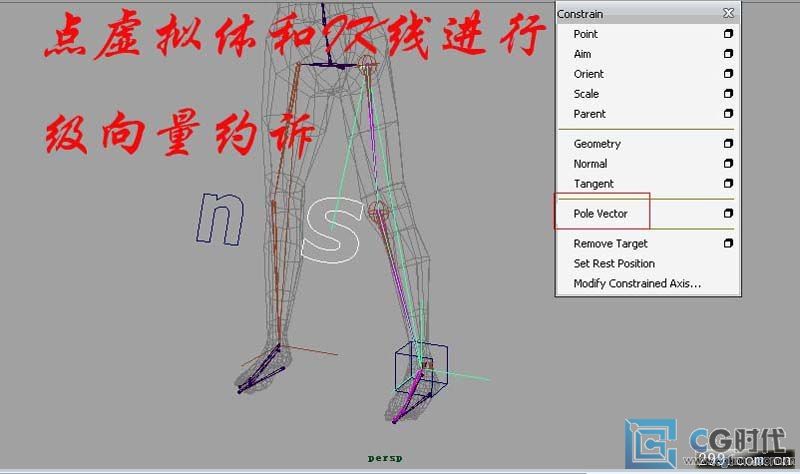Choose Scale constraint menu item
The image size is (800, 474).
586,94
